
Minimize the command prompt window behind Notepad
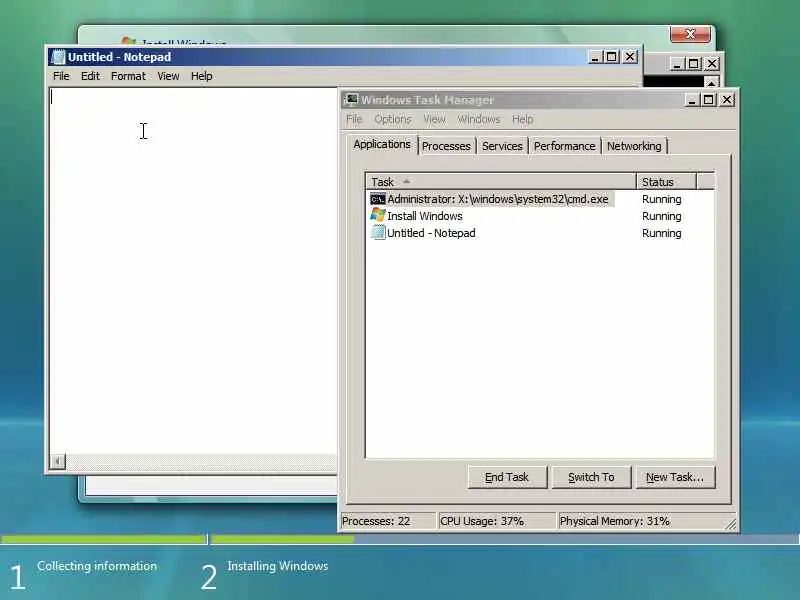[677, 64]
